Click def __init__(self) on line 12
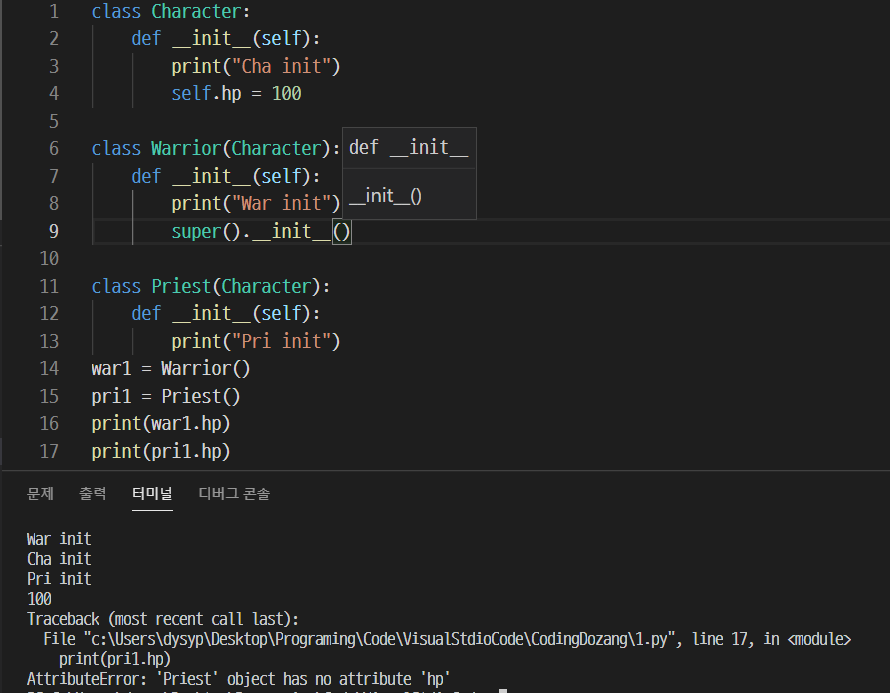This screenshot has width=890, height=693. (x=226, y=314)
